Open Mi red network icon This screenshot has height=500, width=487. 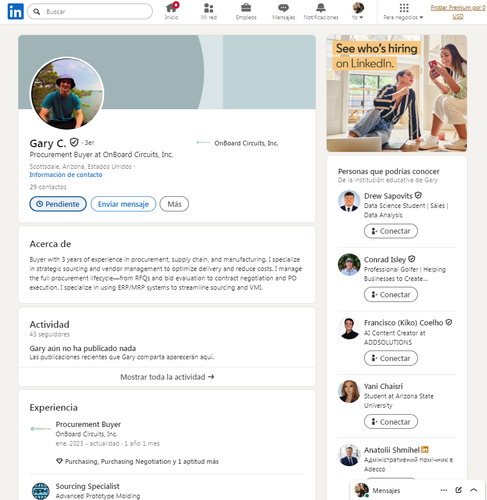(209, 11)
